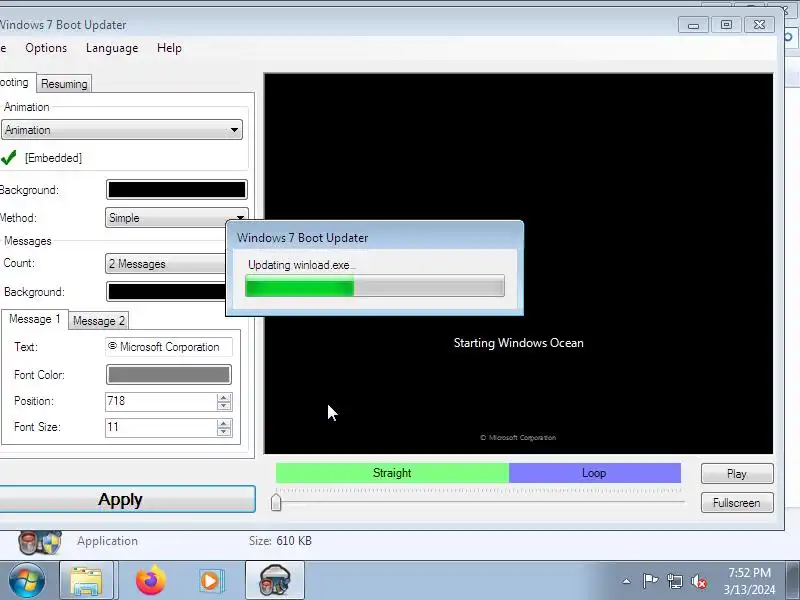Click the Boot Updater taskbar icon
800x600 pixels.
275,581
